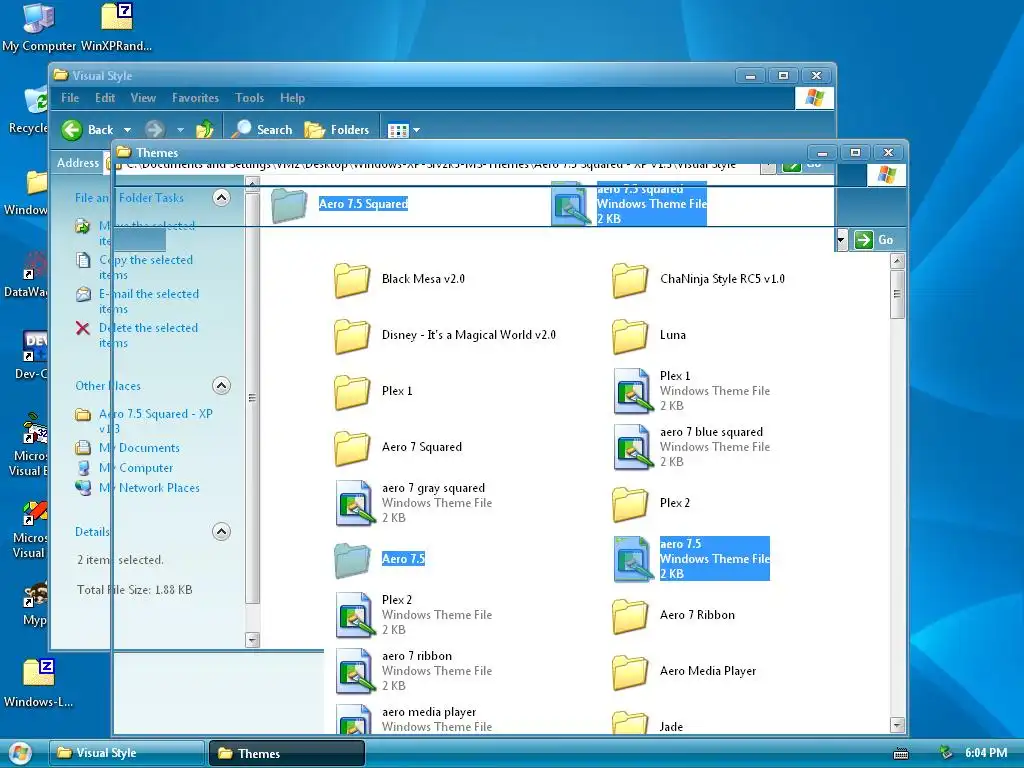
Task: Select the Jade folder icon
Action: 630,722
